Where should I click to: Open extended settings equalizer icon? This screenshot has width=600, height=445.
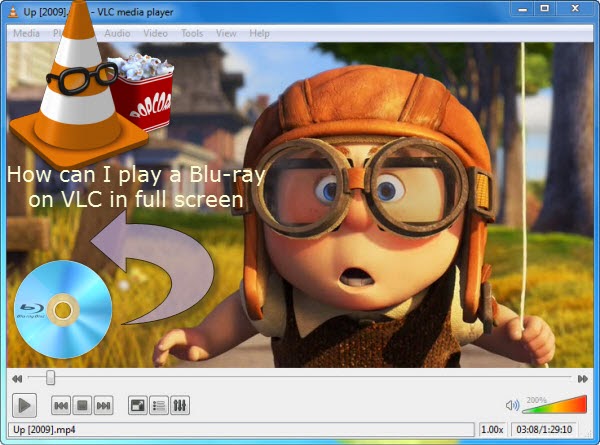180,405
